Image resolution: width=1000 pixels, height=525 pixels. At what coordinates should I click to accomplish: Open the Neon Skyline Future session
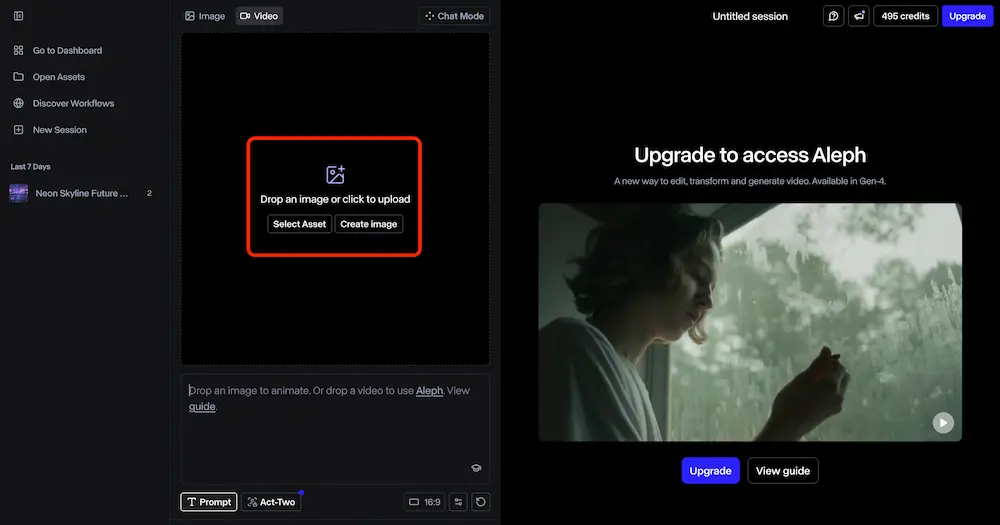[82, 193]
